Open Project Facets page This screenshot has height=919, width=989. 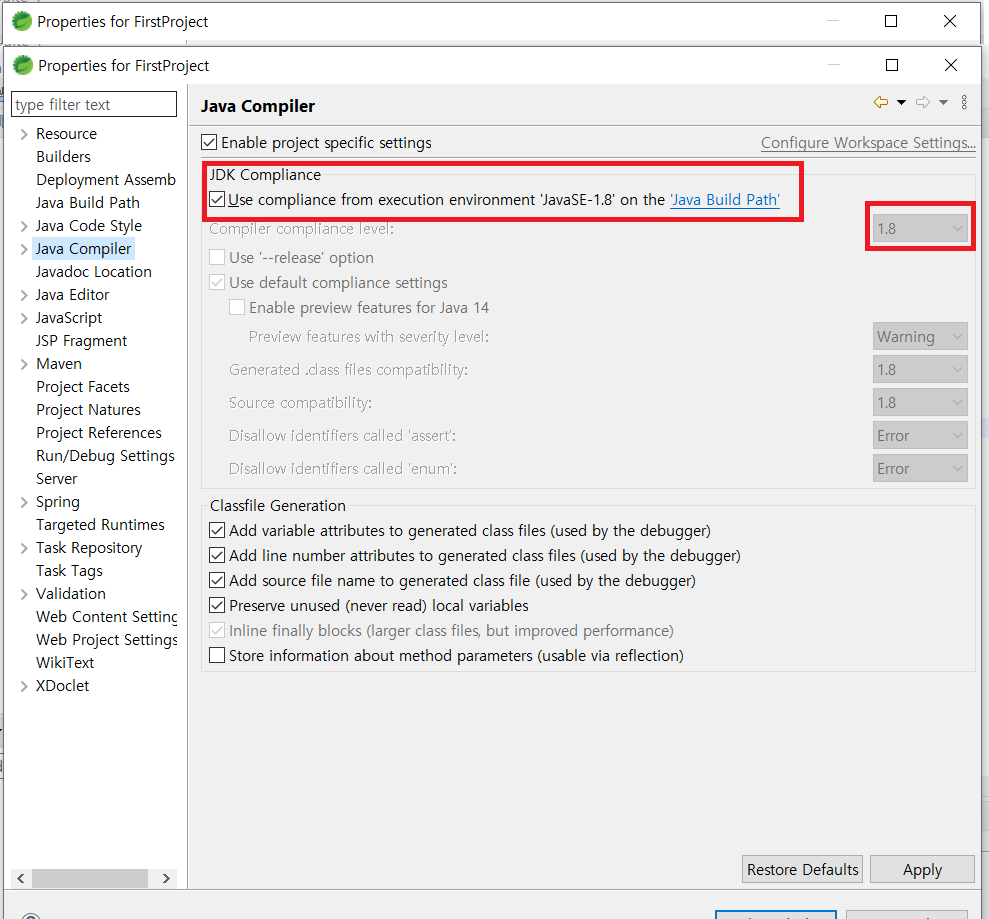pyautogui.click(x=83, y=387)
